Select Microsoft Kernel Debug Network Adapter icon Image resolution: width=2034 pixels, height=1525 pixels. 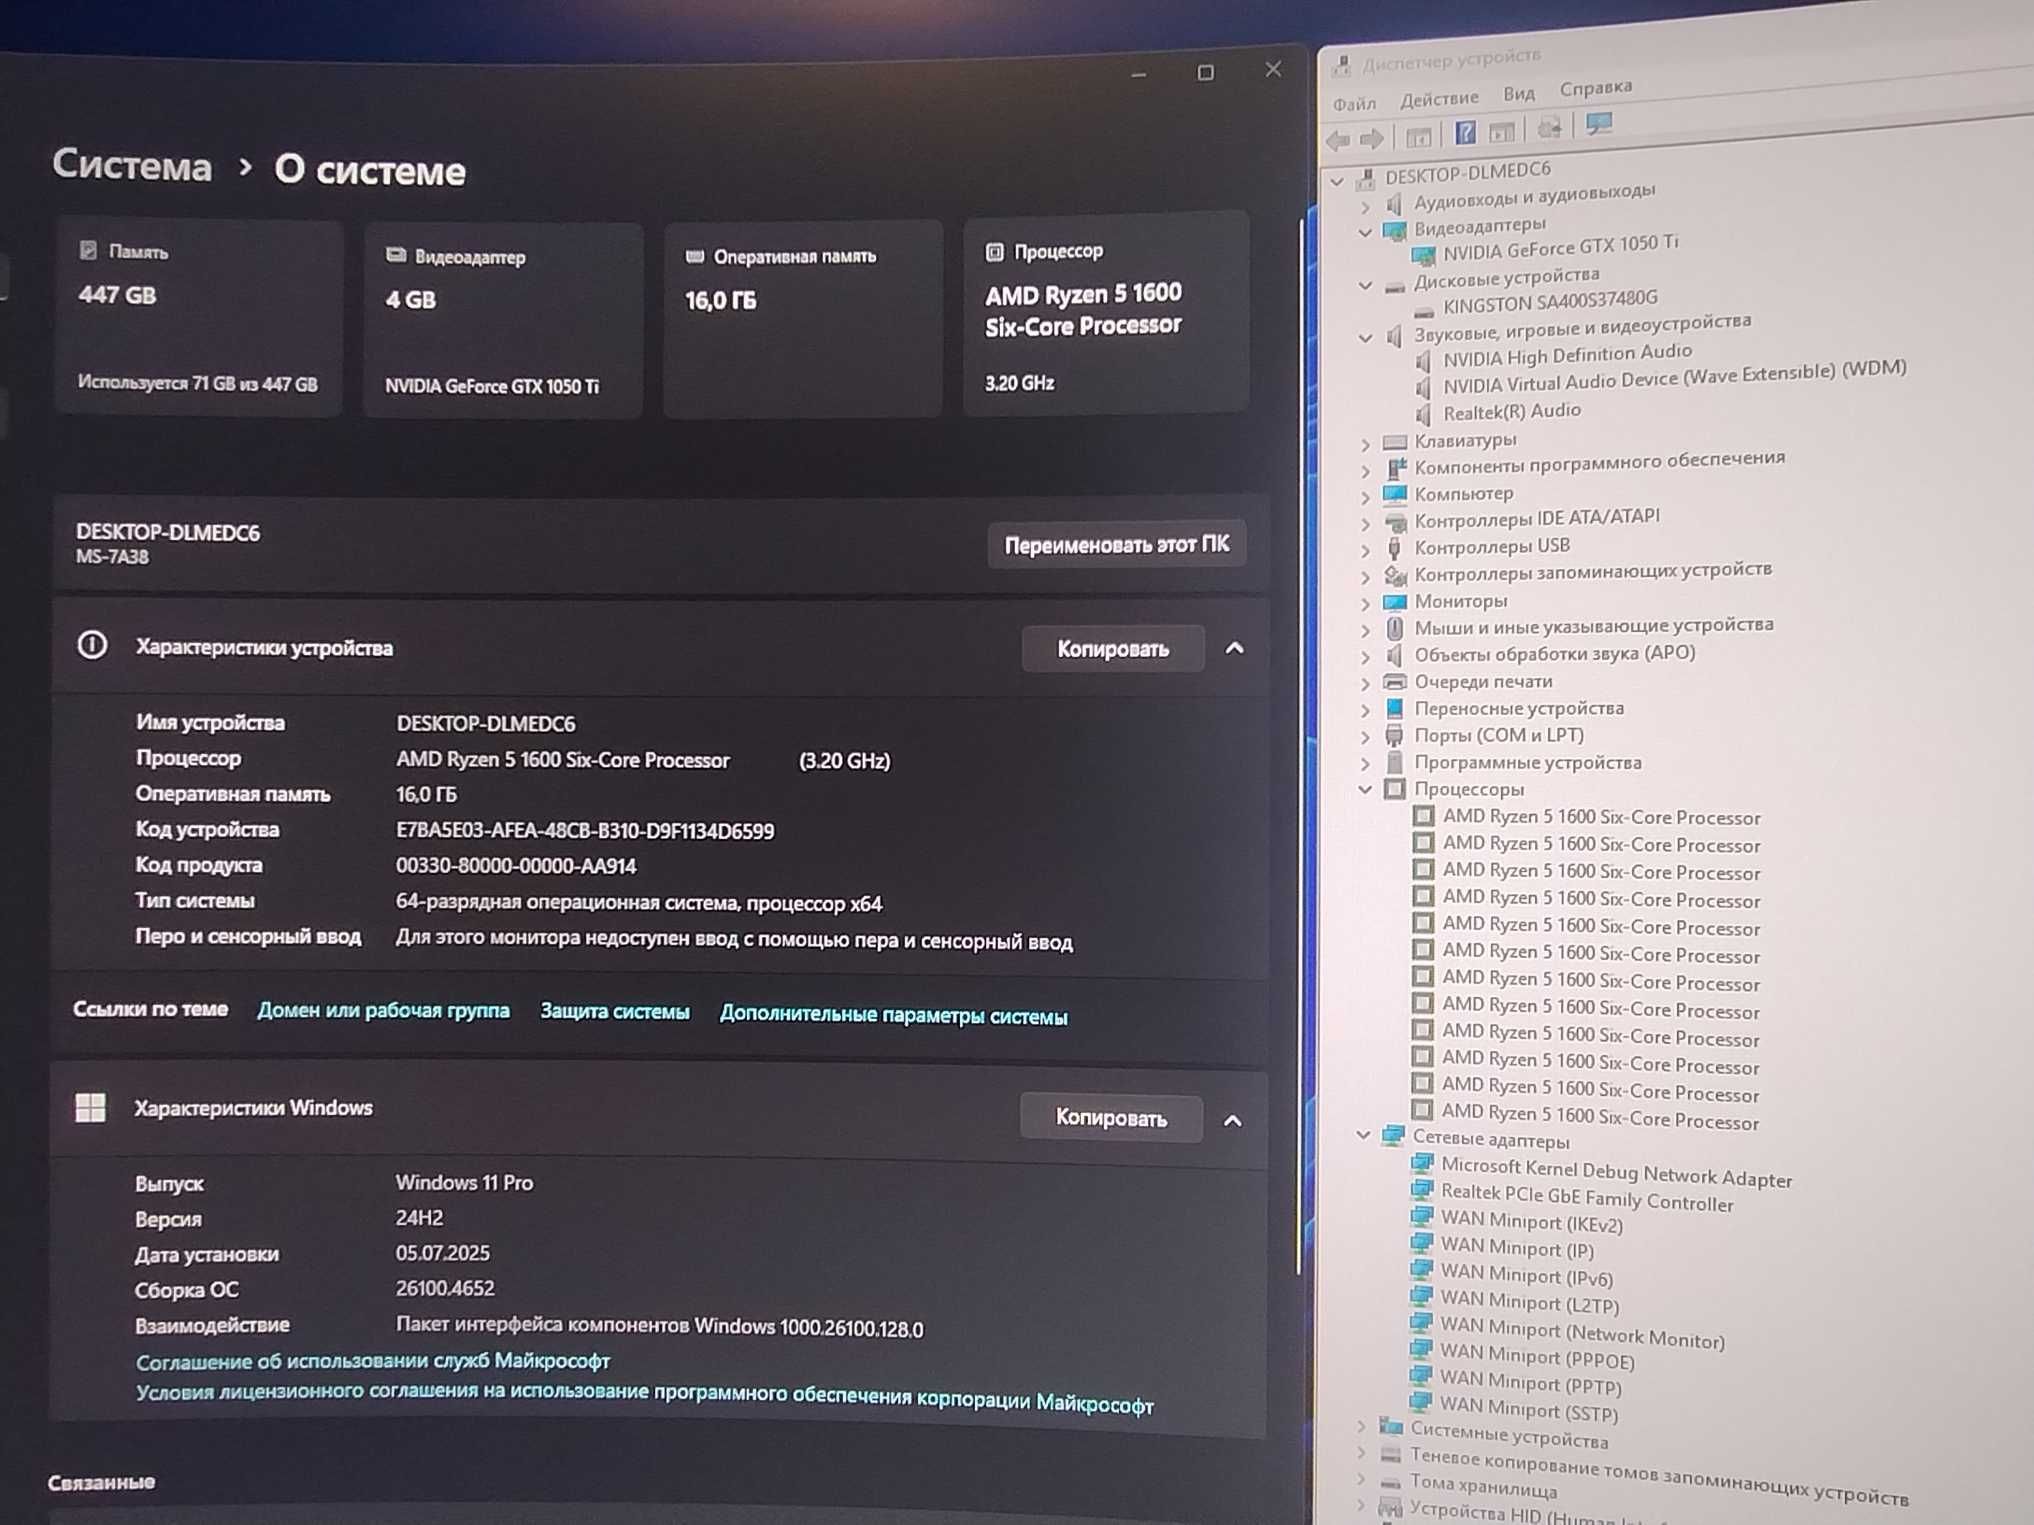(x=1422, y=1163)
